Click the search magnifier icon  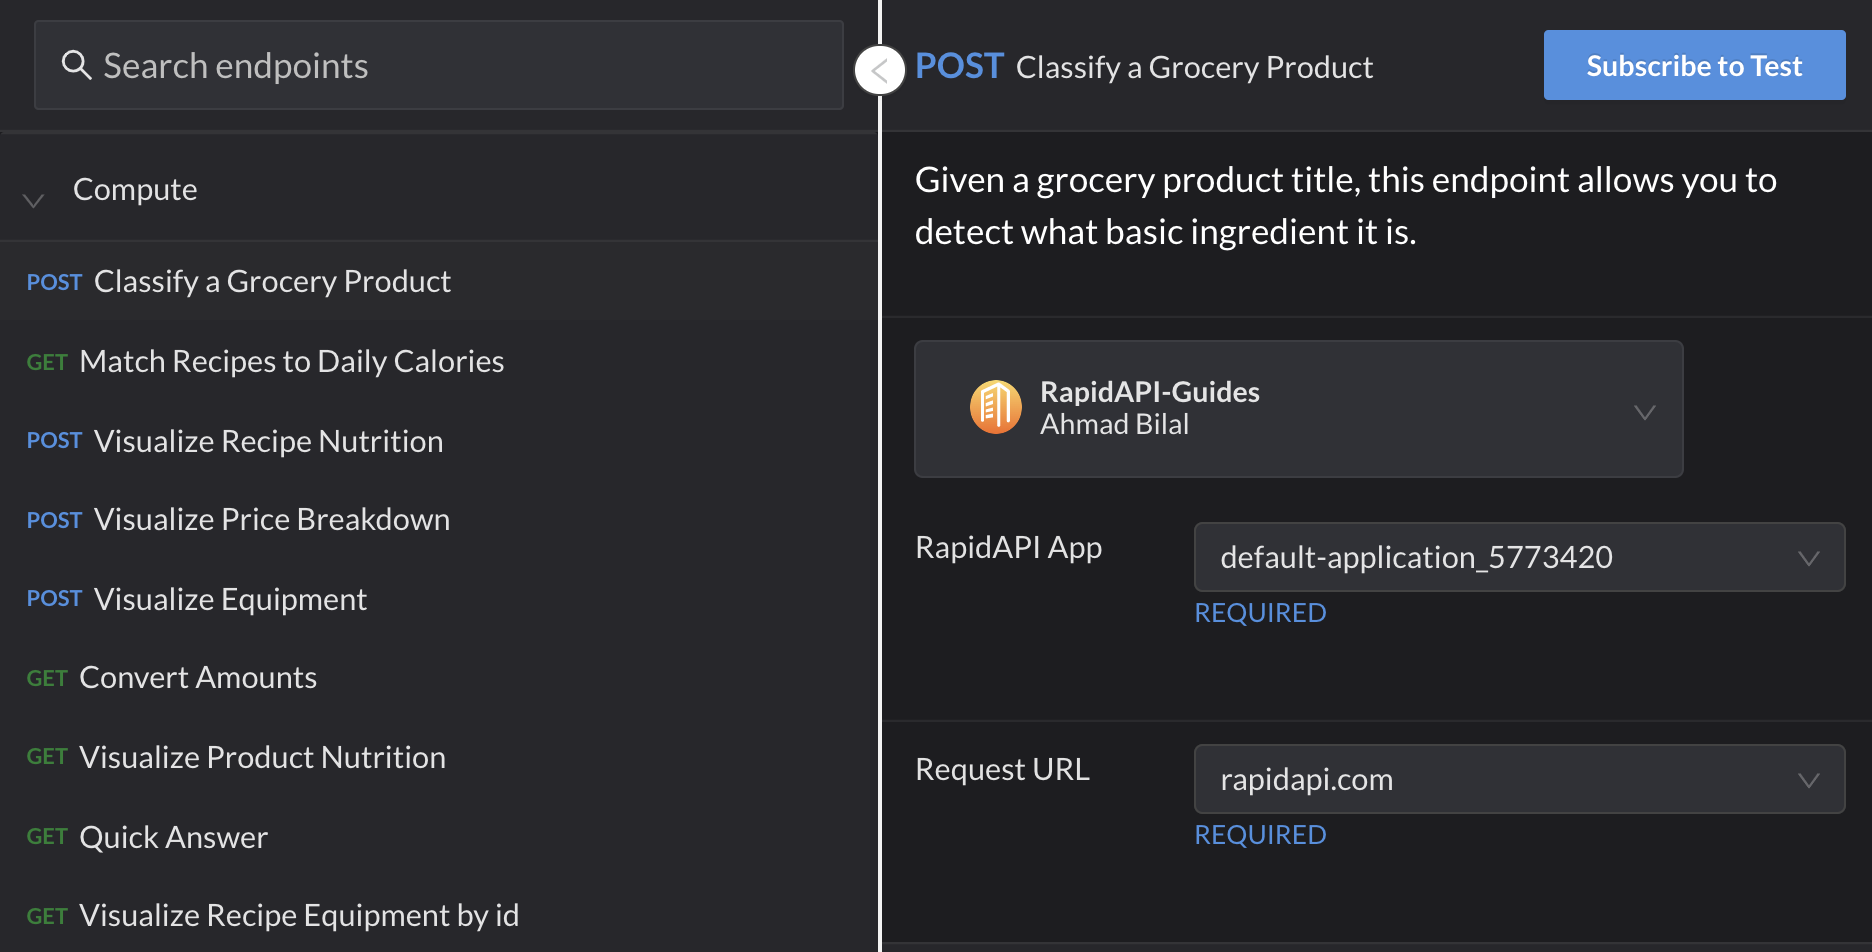pyautogui.click(x=76, y=65)
